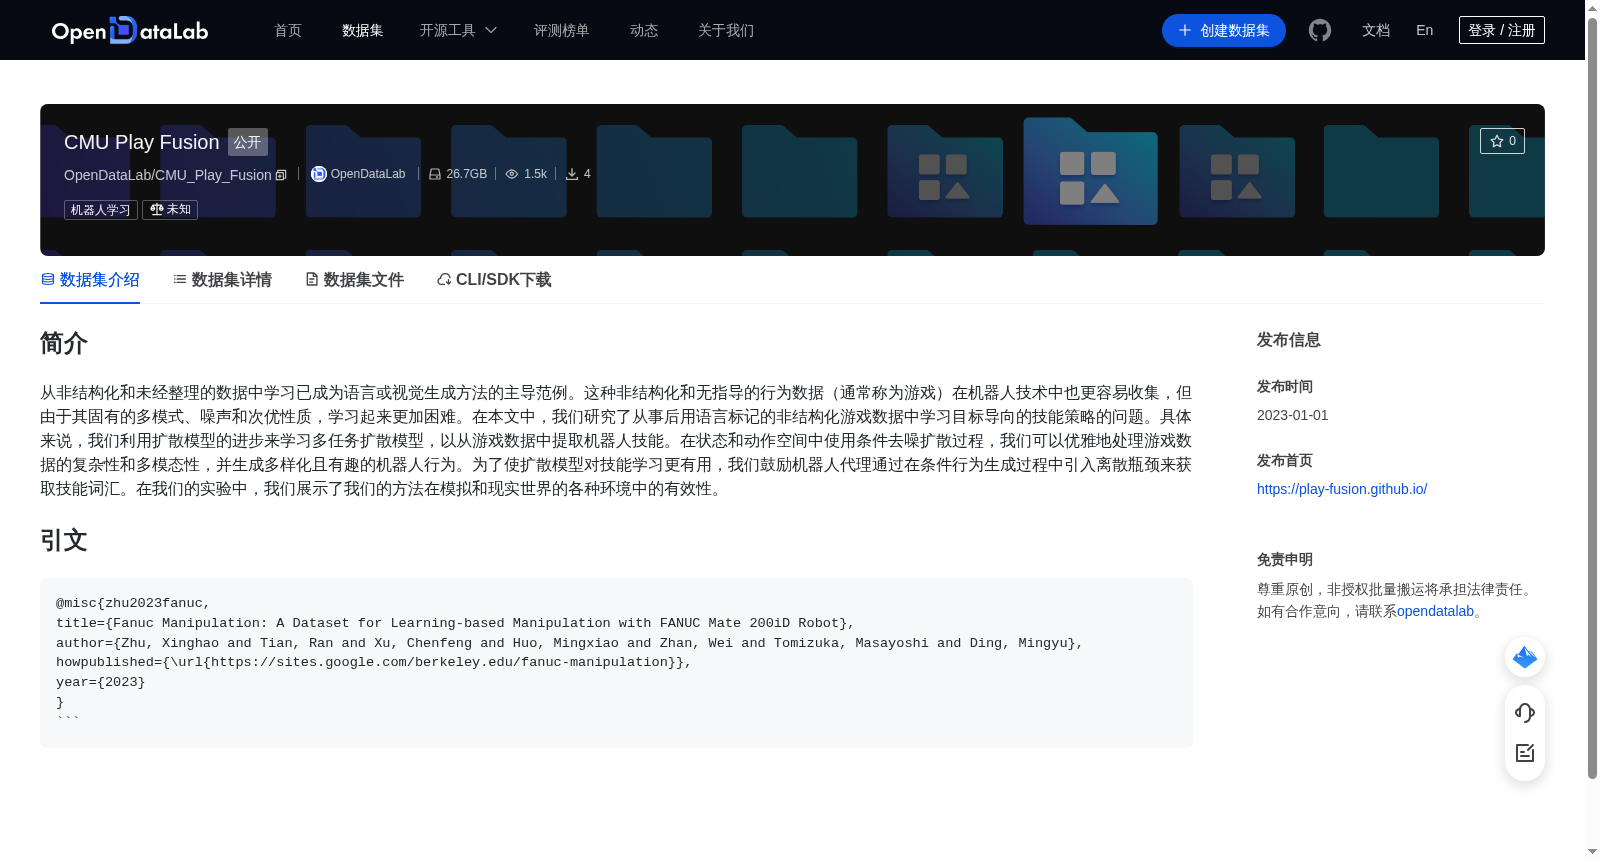1600x861 pixels.
Task: Open the headset customer support icon
Action: click(x=1525, y=713)
